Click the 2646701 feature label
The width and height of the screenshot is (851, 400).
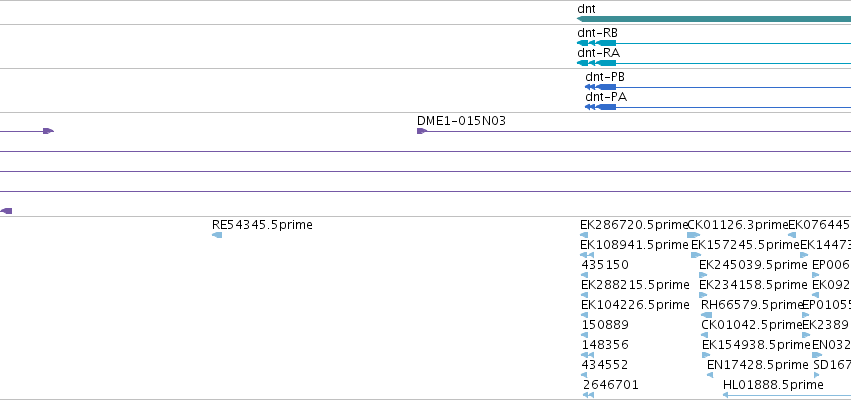[611, 385]
